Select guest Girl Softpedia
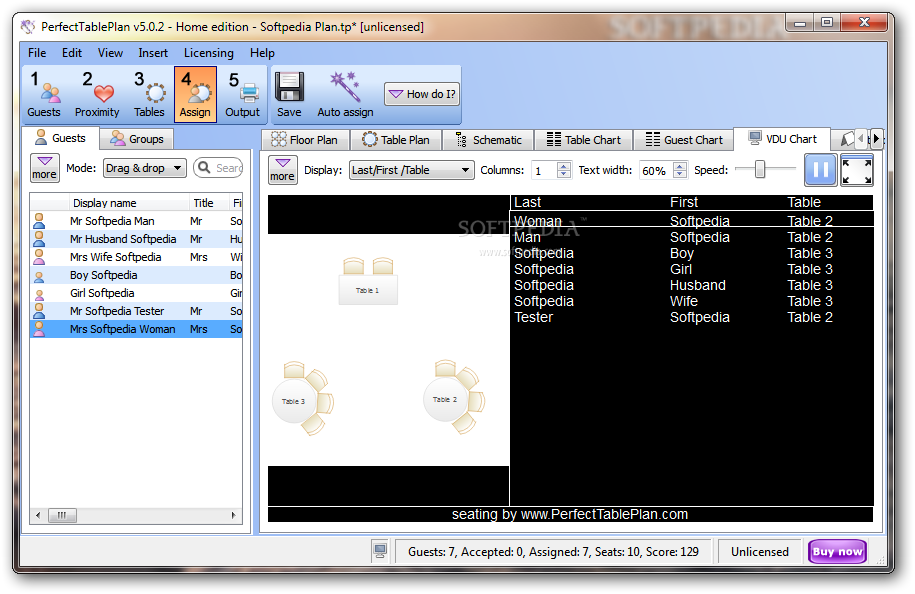Viewport: 915px width, 594px height. [x=136, y=293]
